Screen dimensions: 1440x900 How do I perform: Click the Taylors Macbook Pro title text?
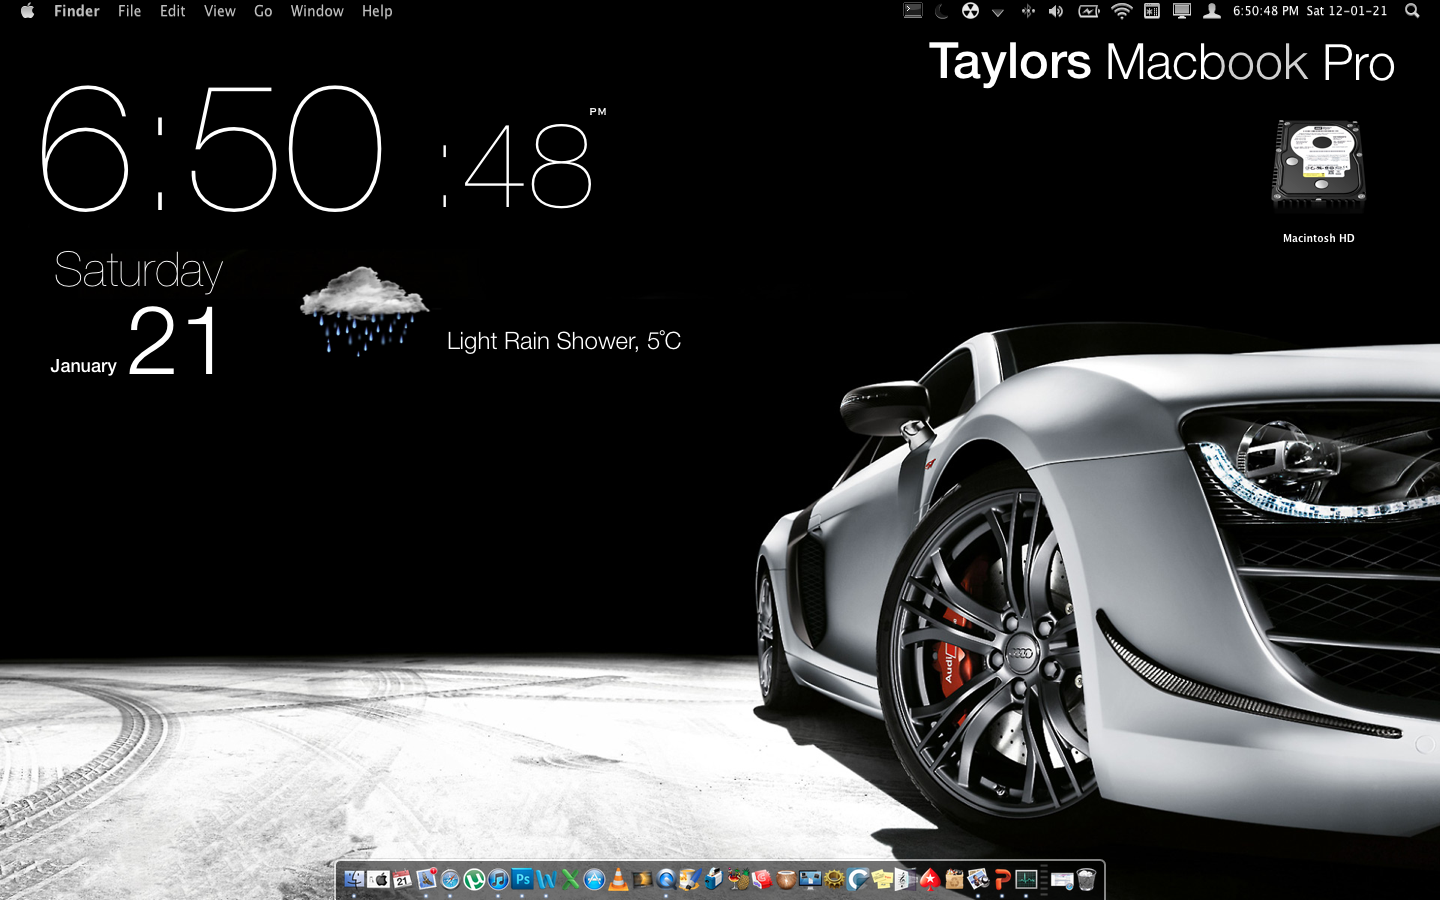pyautogui.click(x=1162, y=62)
